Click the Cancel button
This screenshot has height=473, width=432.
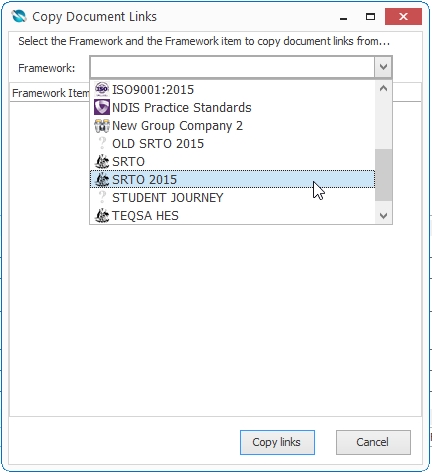(x=373, y=442)
